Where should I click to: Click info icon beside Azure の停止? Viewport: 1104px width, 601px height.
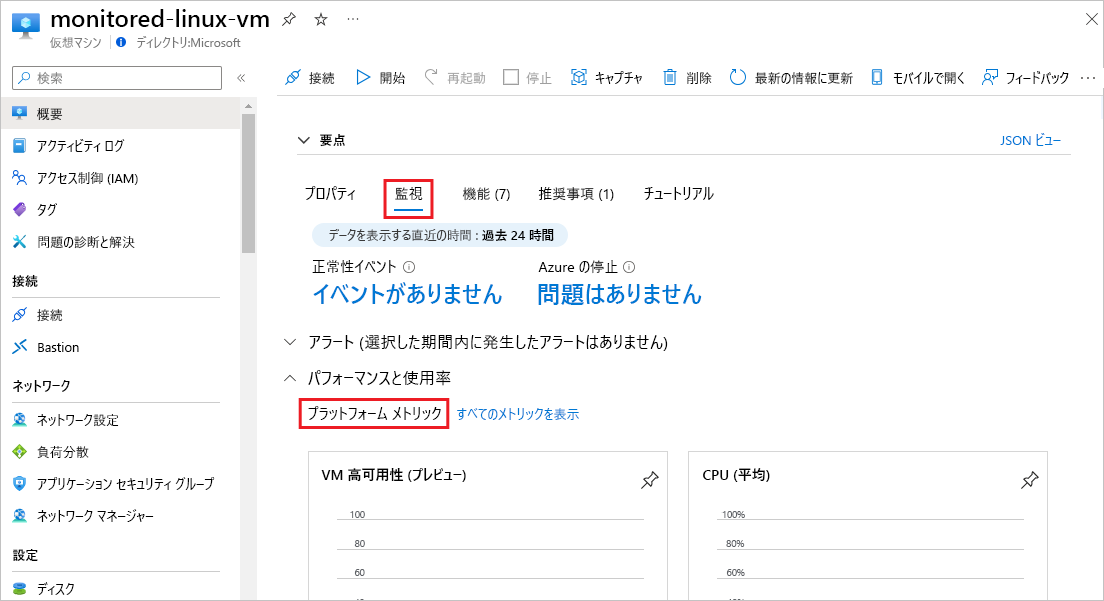629,267
